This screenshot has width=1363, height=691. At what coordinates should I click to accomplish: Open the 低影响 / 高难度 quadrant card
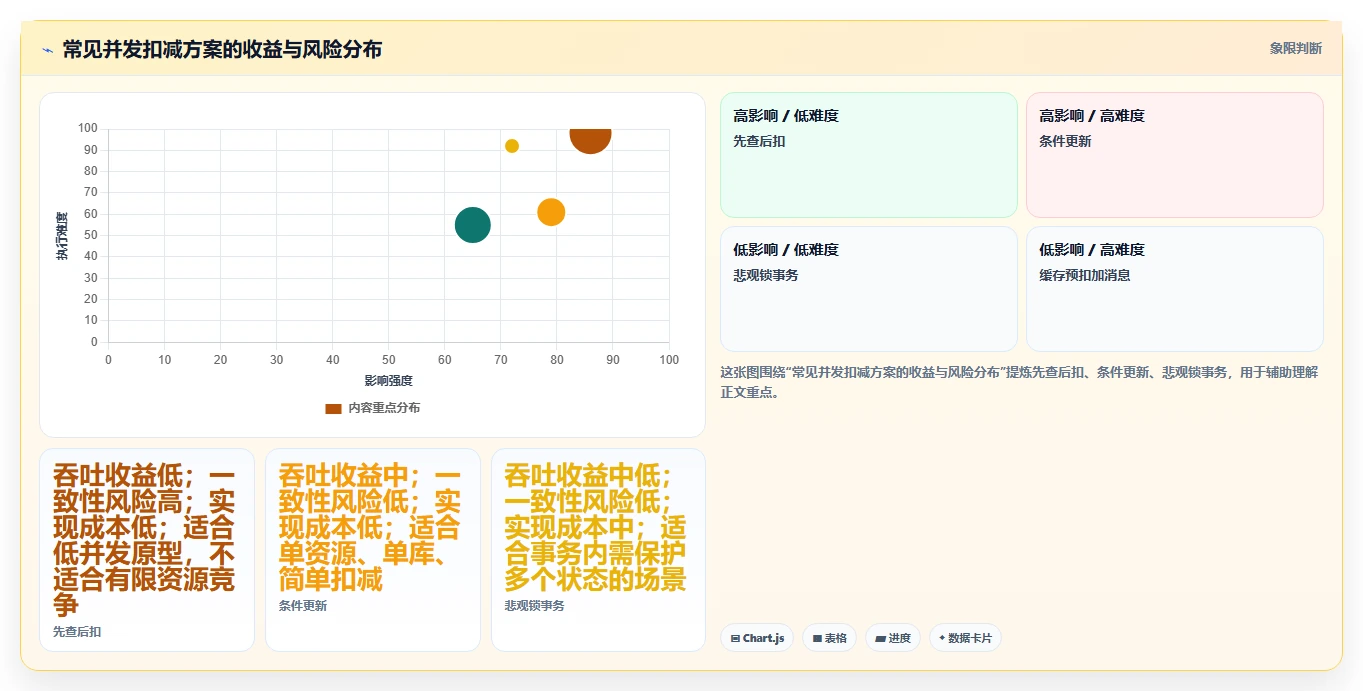click(x=1175, y=289)
